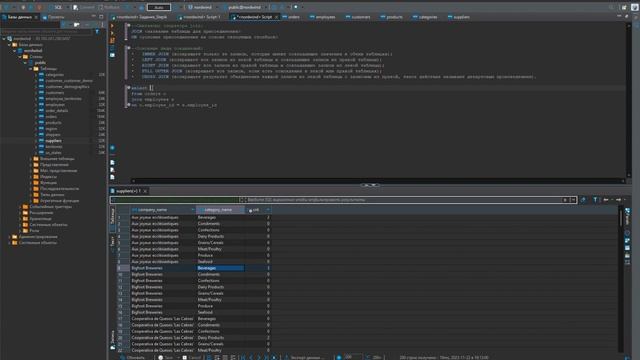Click the editor horizontal scrollbar

tap(378, 181)
